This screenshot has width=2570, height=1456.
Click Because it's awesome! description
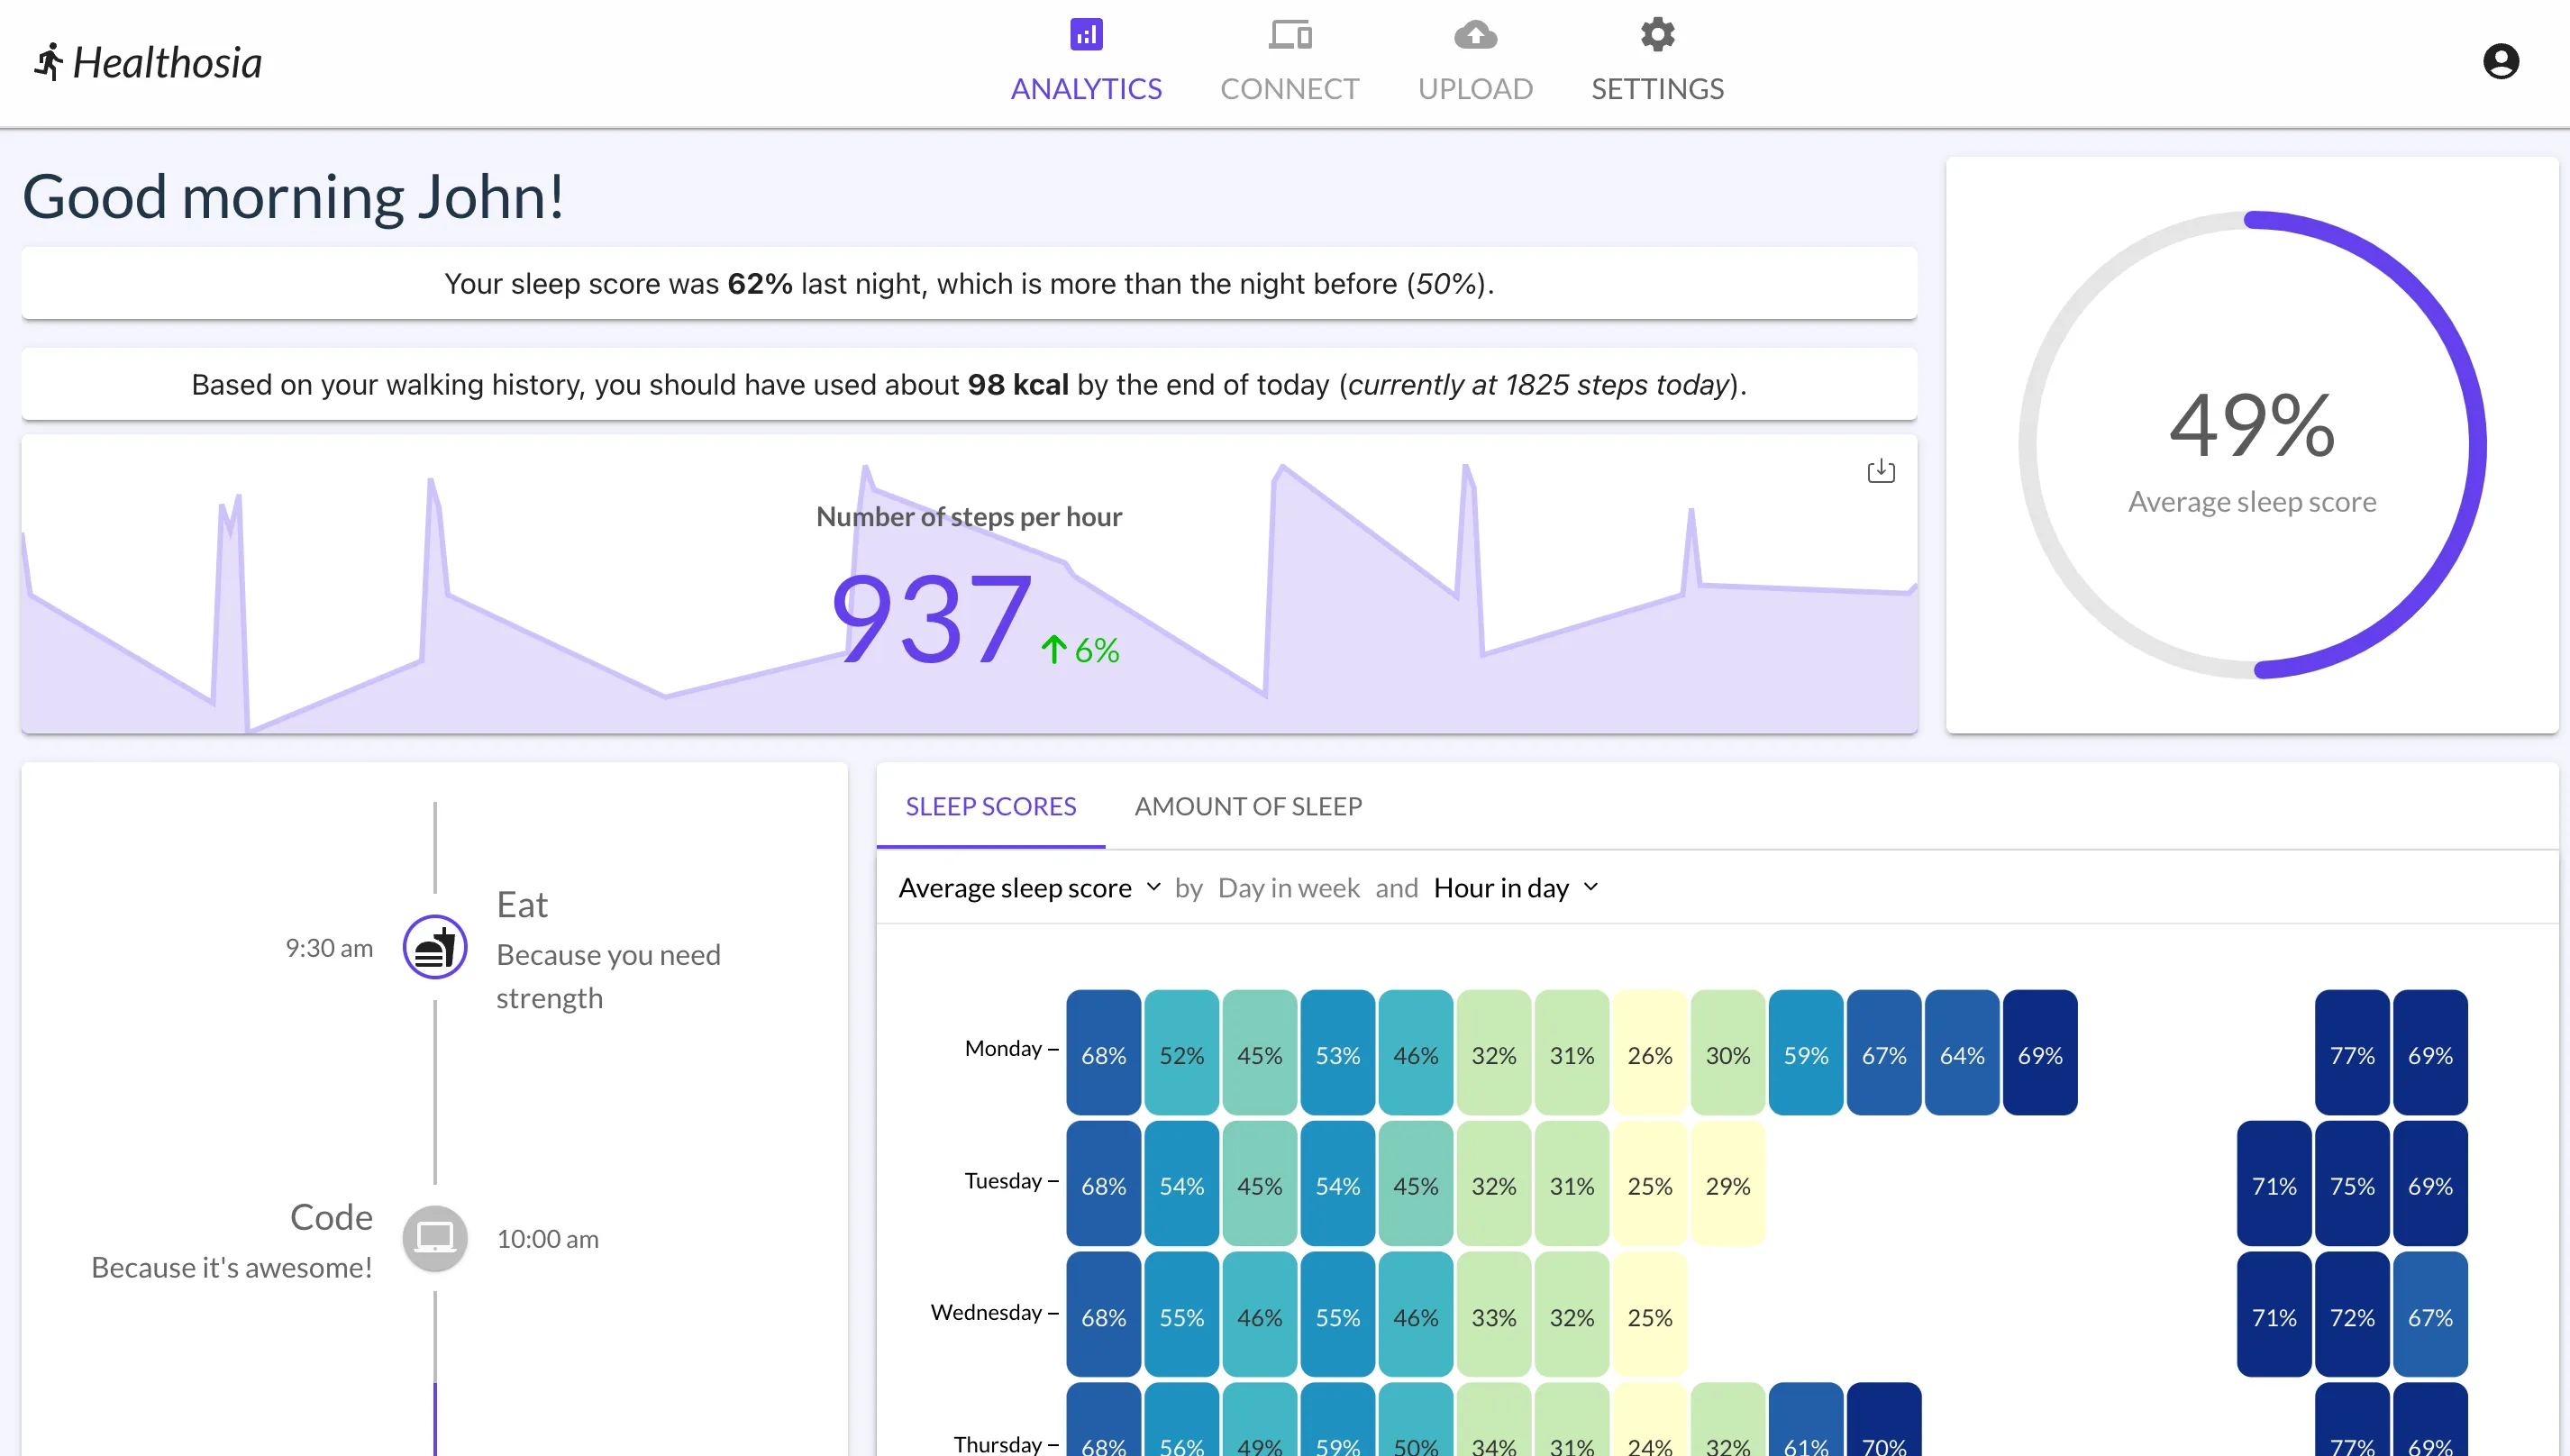231,1268
